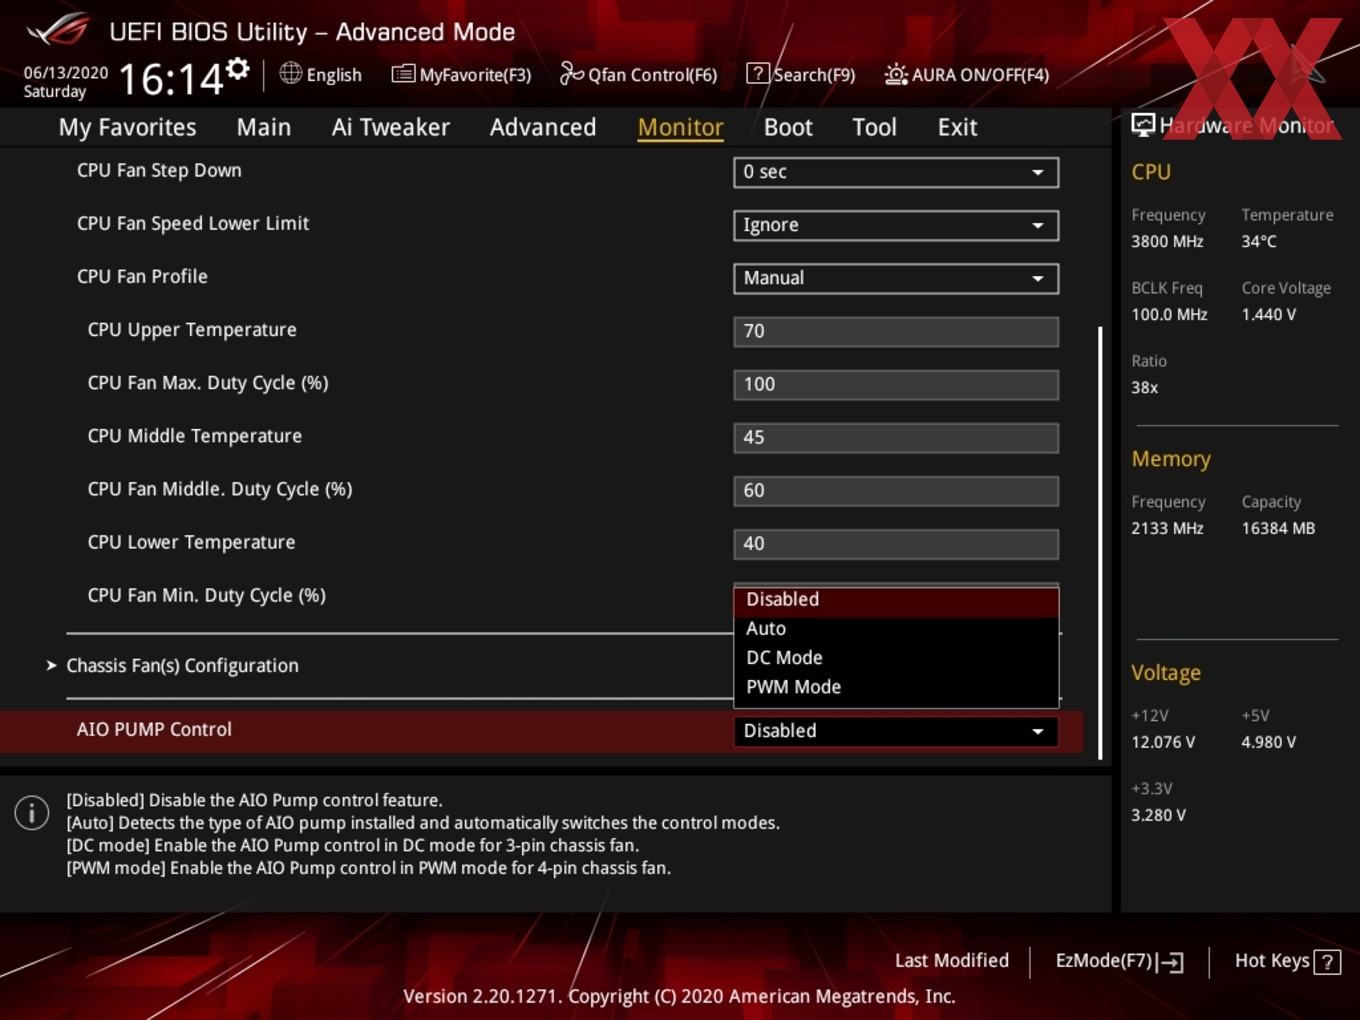
Task: Click the 3.280 V reading
Action: coord(1158,816)
